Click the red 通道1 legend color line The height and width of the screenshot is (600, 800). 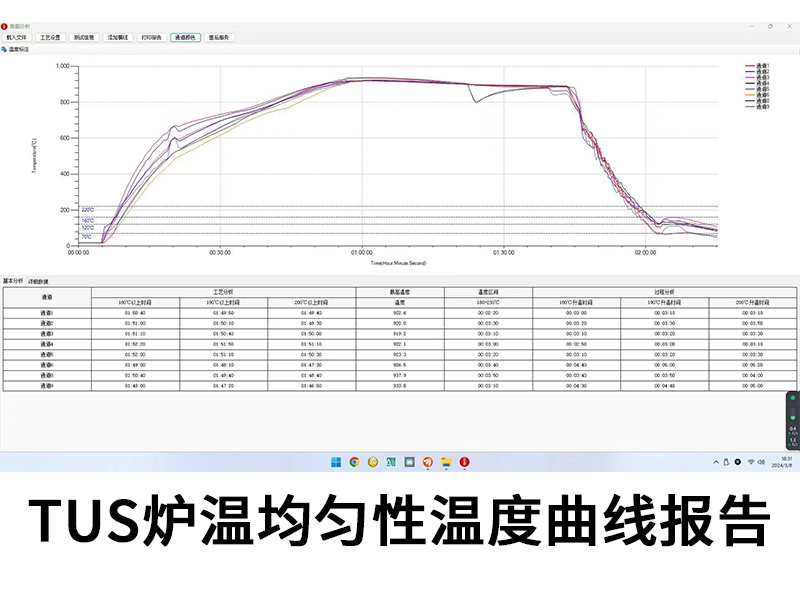pos(750,67)
